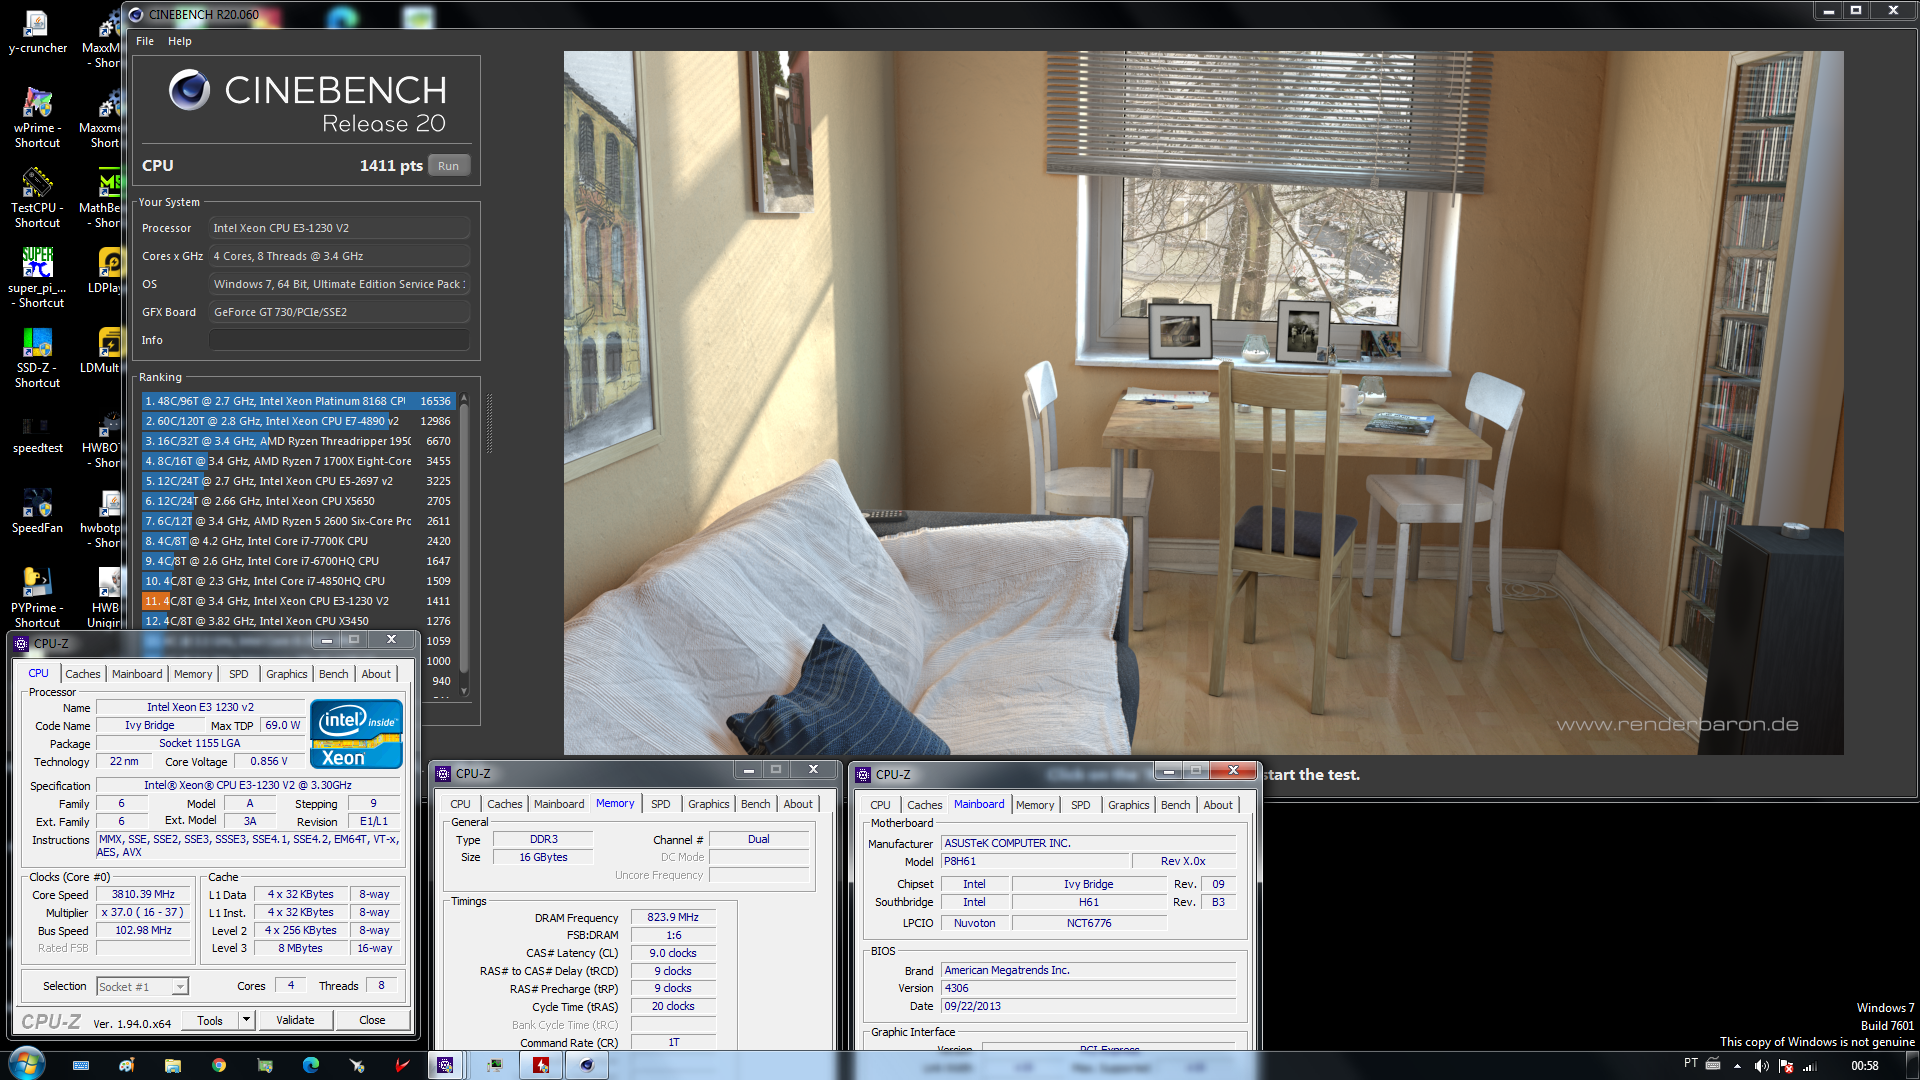1920x1080 pixels.
Task: Click the Show Desktop button on taskbar
Action: pos(1912,1065)
